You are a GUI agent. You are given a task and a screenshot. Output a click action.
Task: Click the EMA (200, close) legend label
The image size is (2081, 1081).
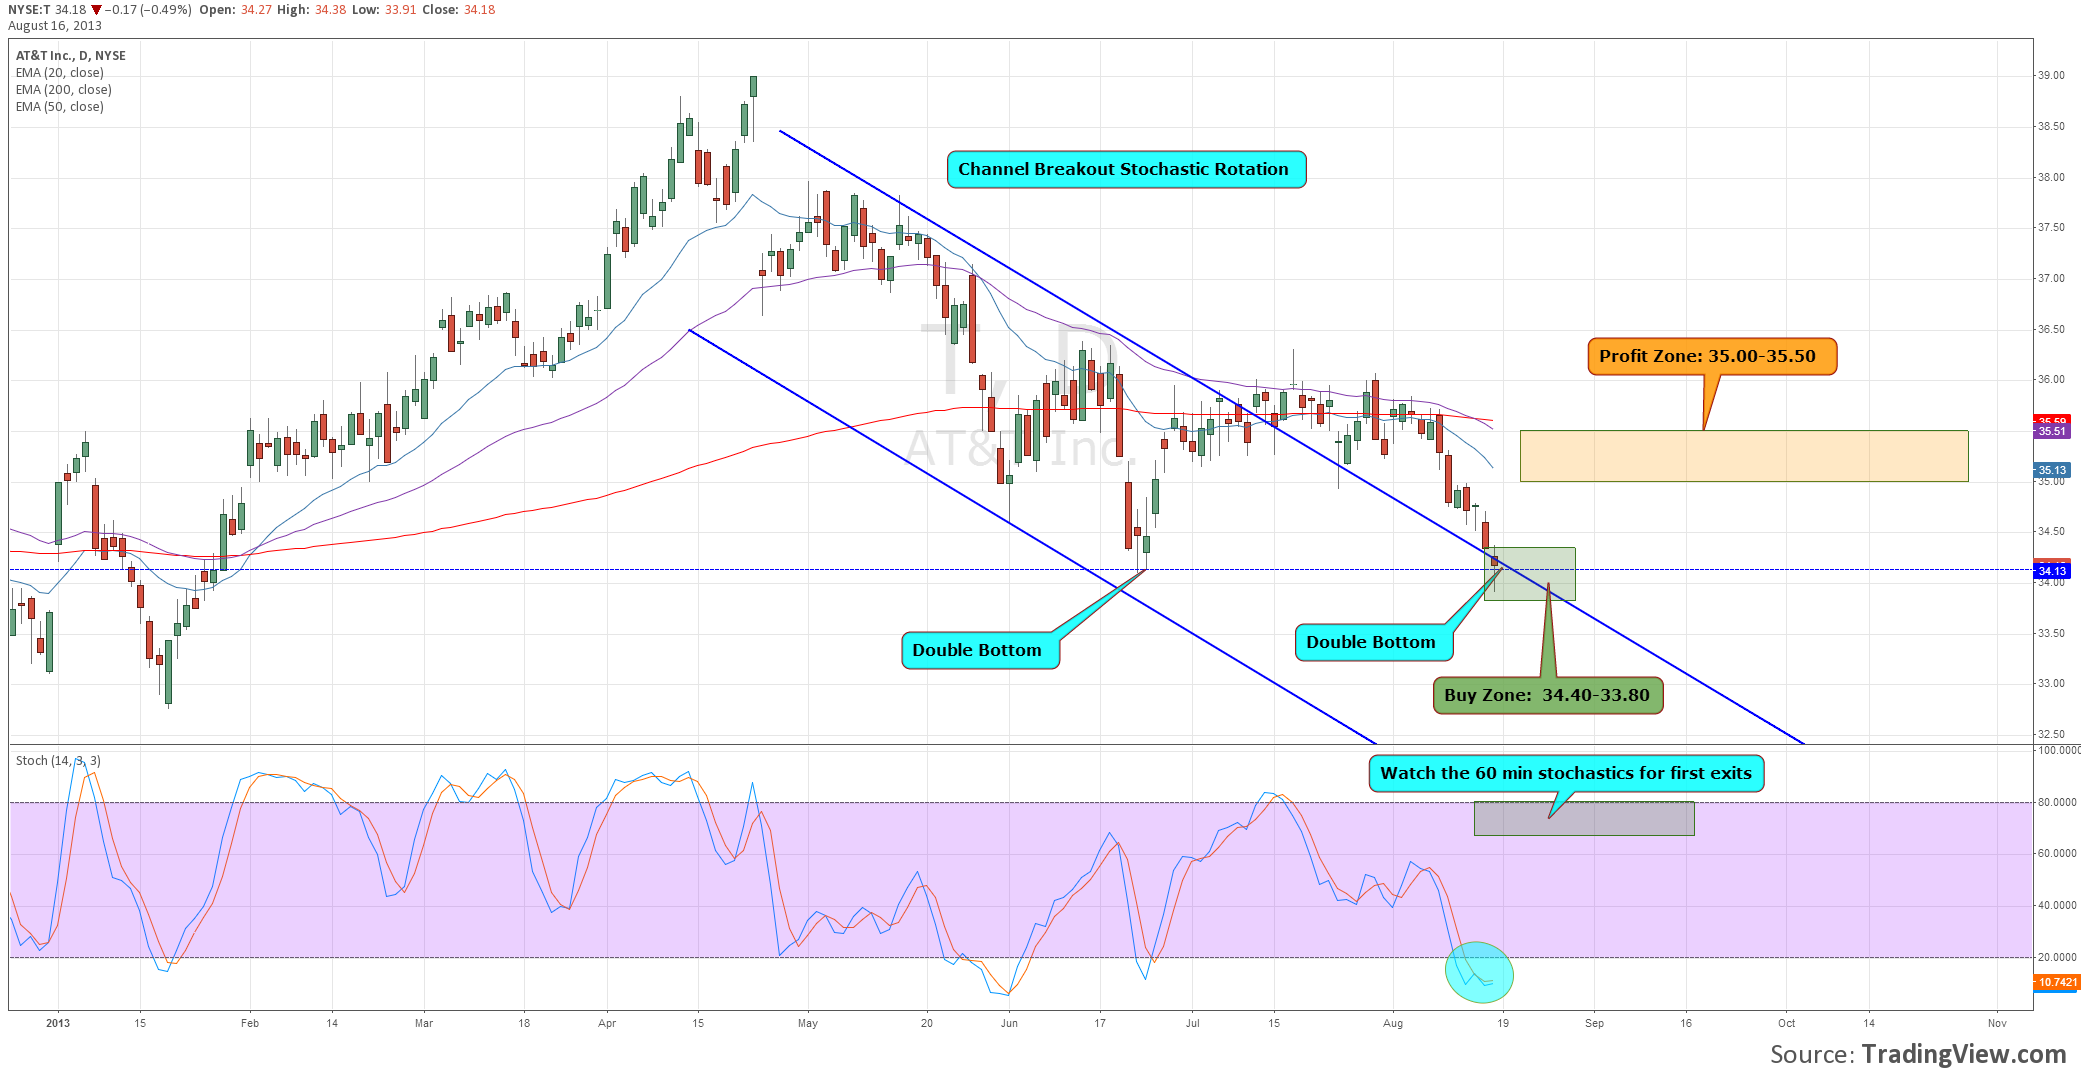(x=64, y=90)
